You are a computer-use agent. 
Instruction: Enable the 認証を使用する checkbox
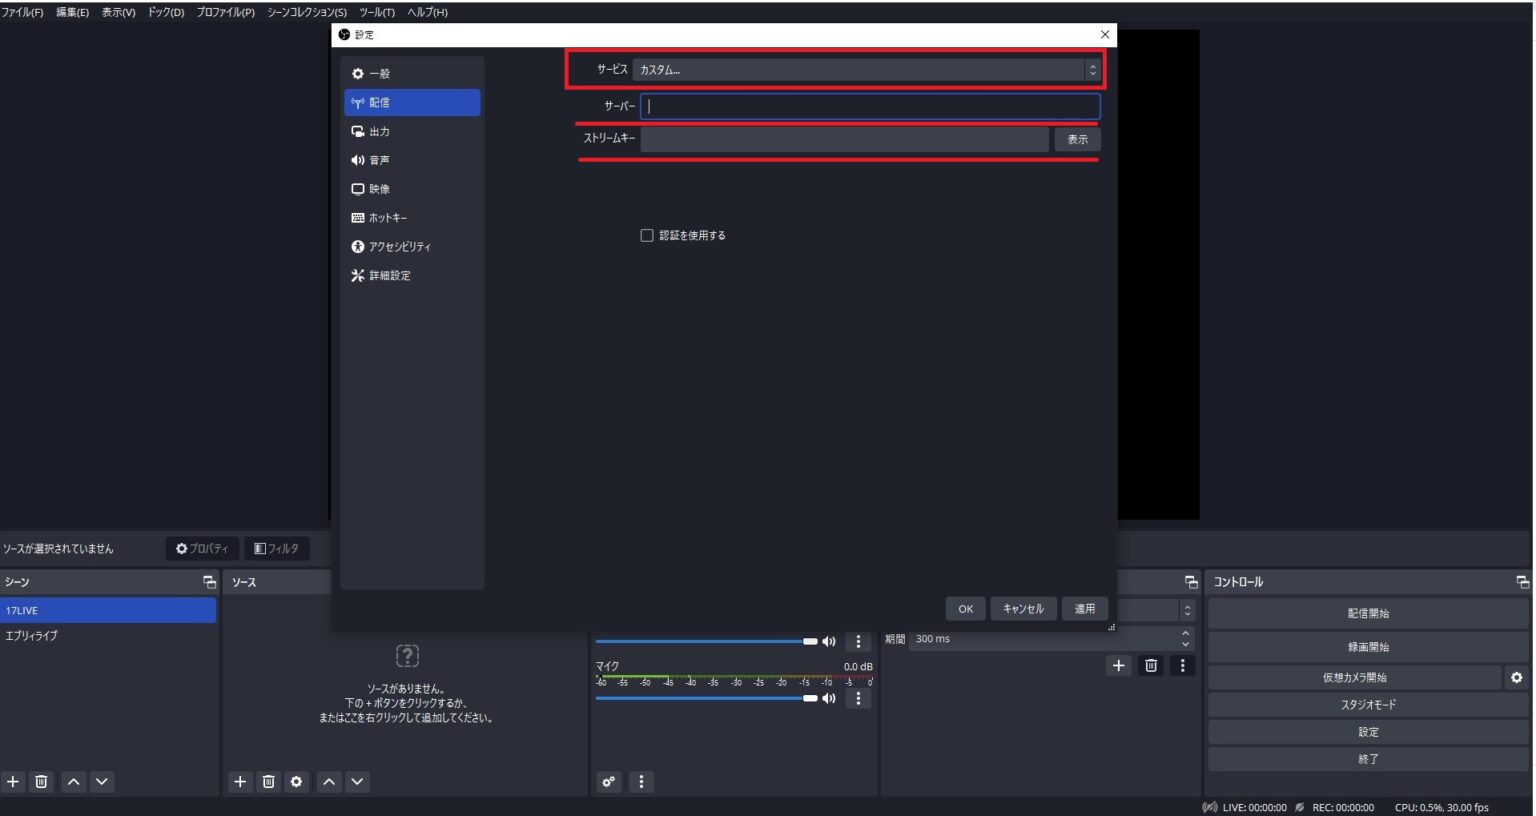647,236
